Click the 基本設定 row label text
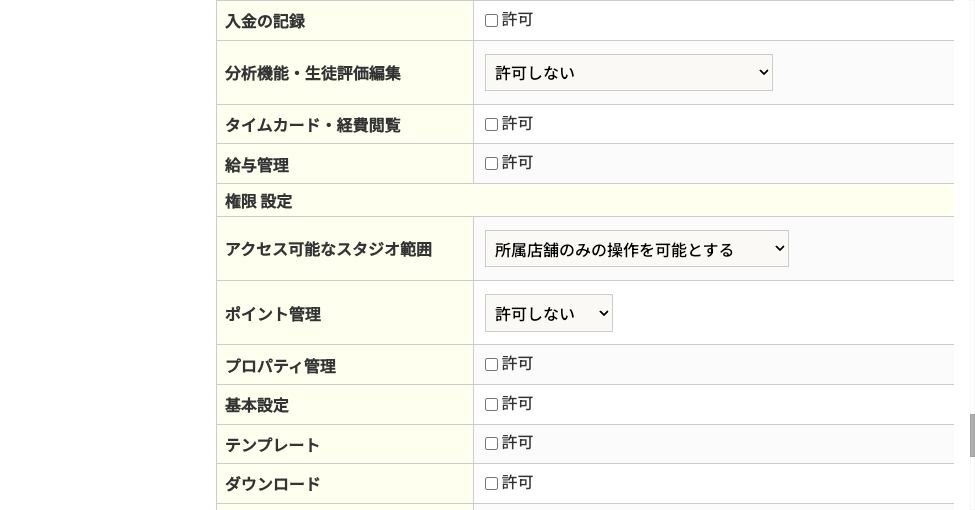975x510 pixels. [257, 405]
